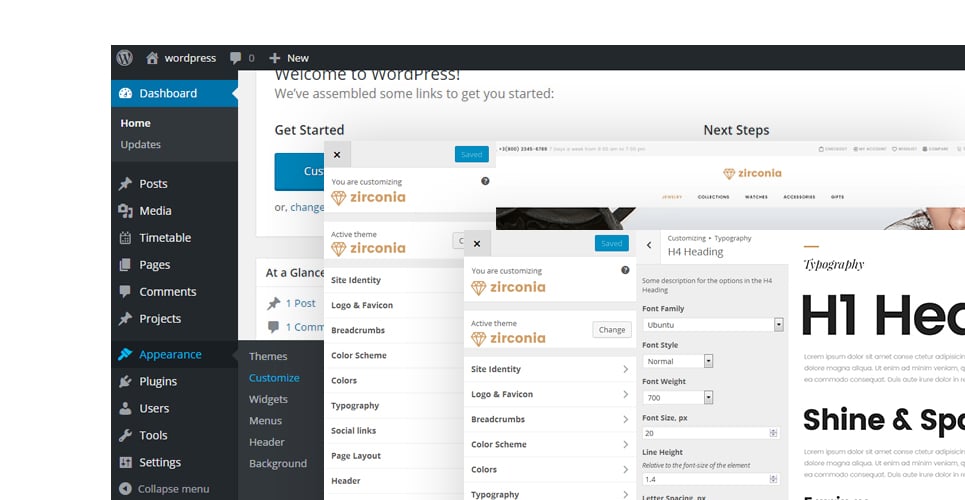This screenshot has width=965, height=500.
Task: Adjust the Font Size stepper
Action: (x=774, y=433)
